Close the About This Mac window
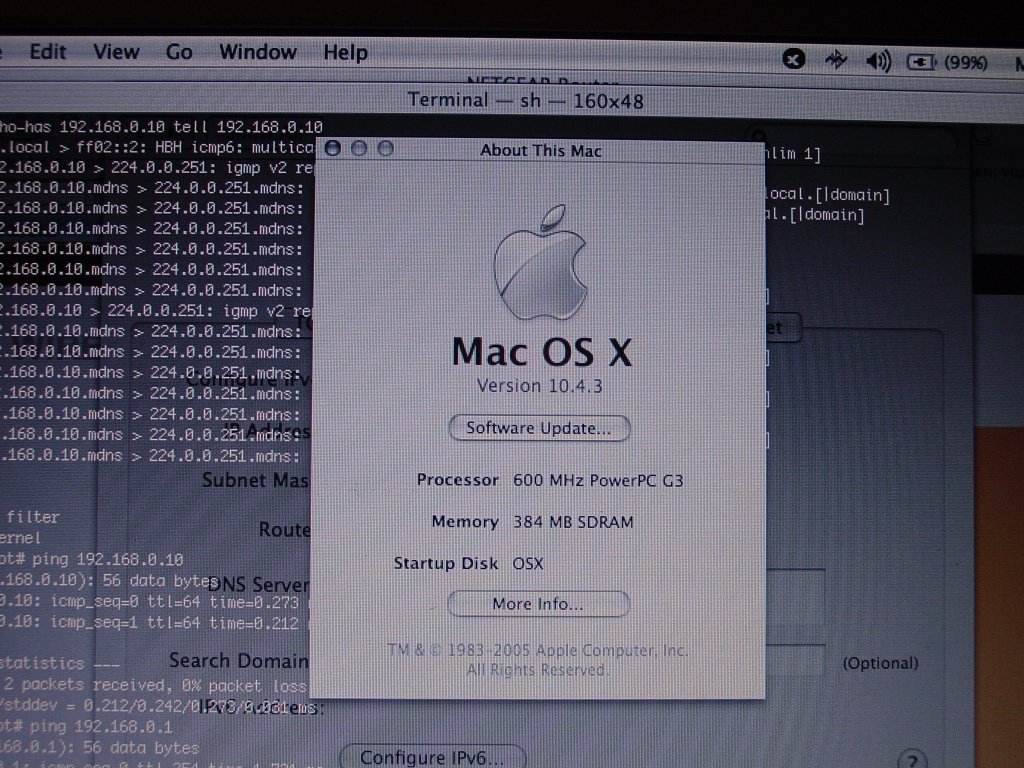The width and height of the screenshot is (1024, 768). pyautogui.click(x=332, y=148)
